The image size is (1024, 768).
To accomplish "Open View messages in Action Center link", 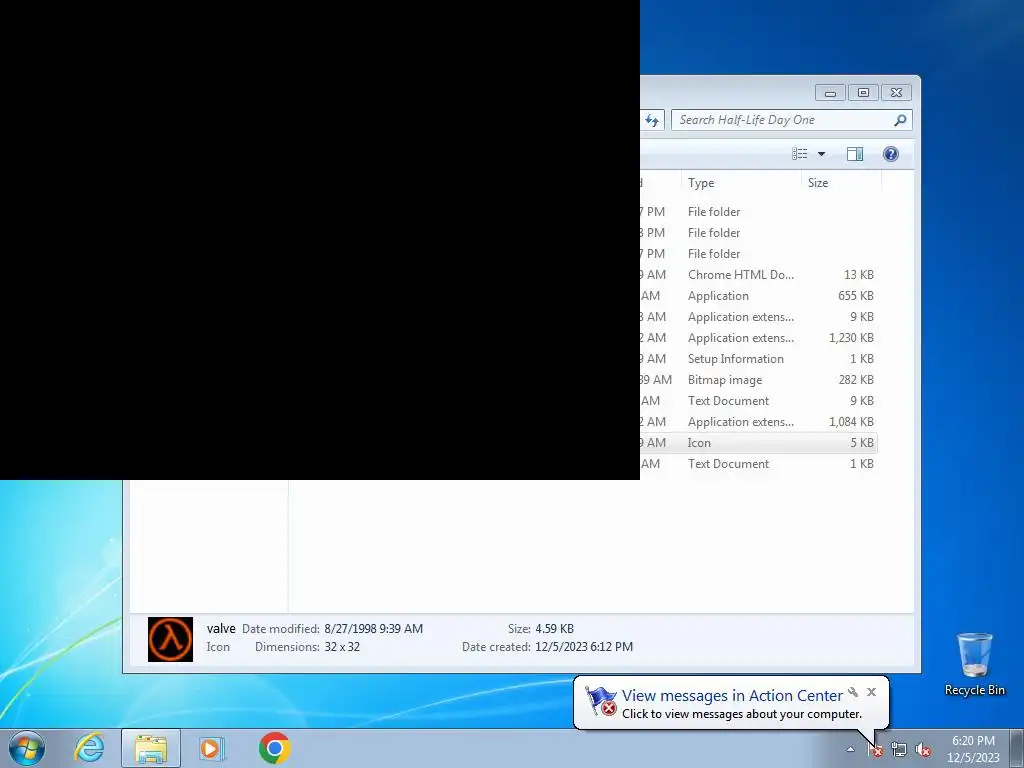I will (732, 696).
